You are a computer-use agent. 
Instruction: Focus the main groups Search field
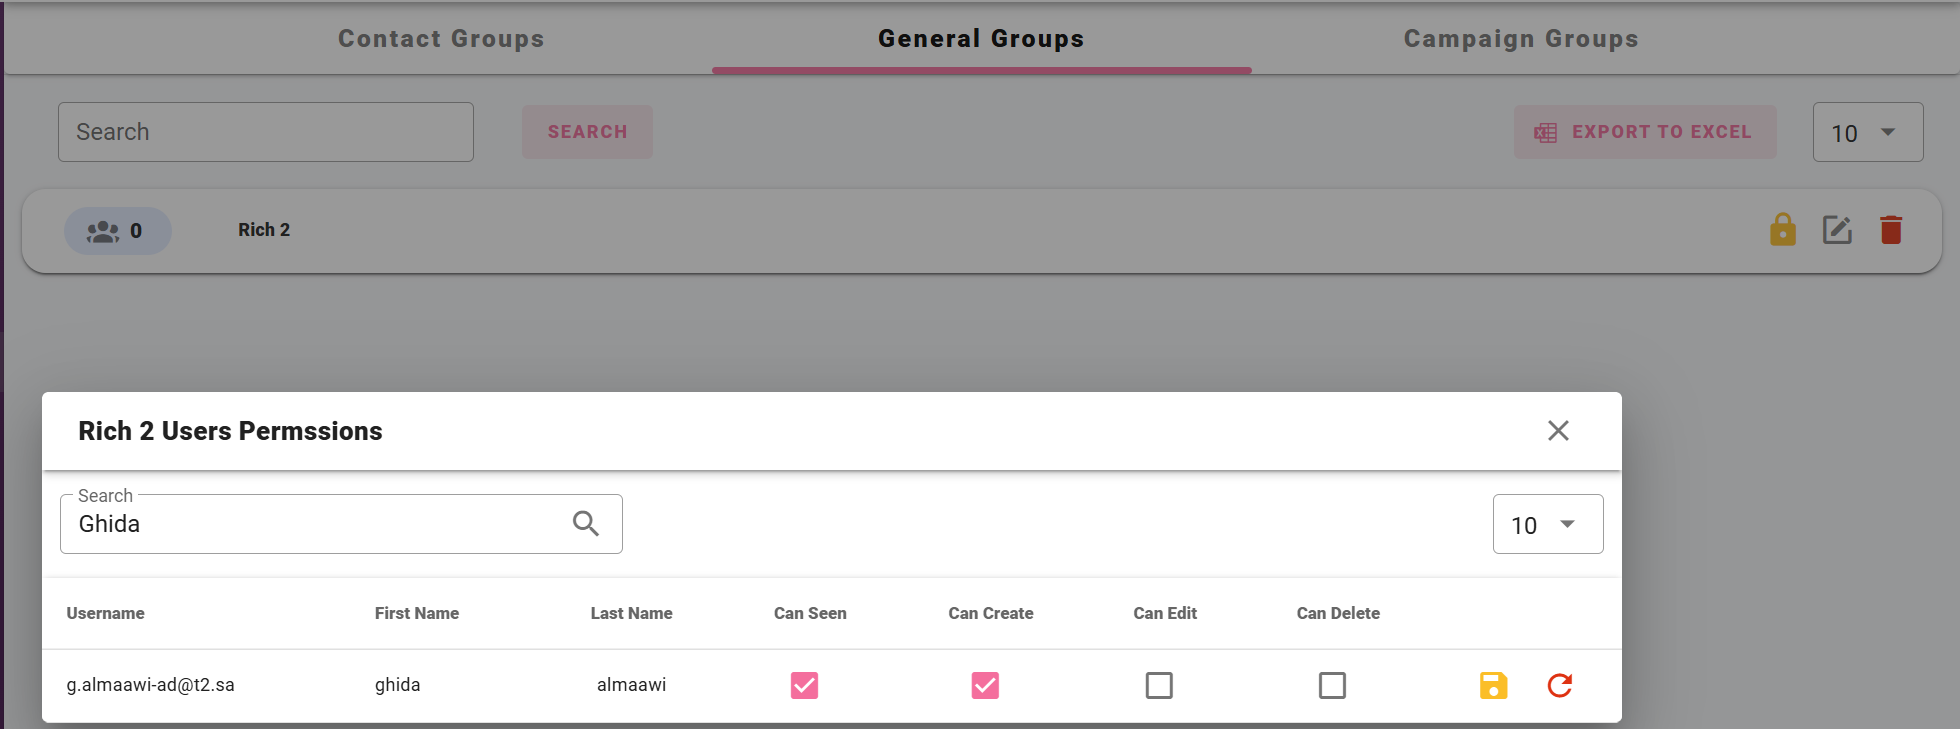pyautogui.click(x=266, y=132)
